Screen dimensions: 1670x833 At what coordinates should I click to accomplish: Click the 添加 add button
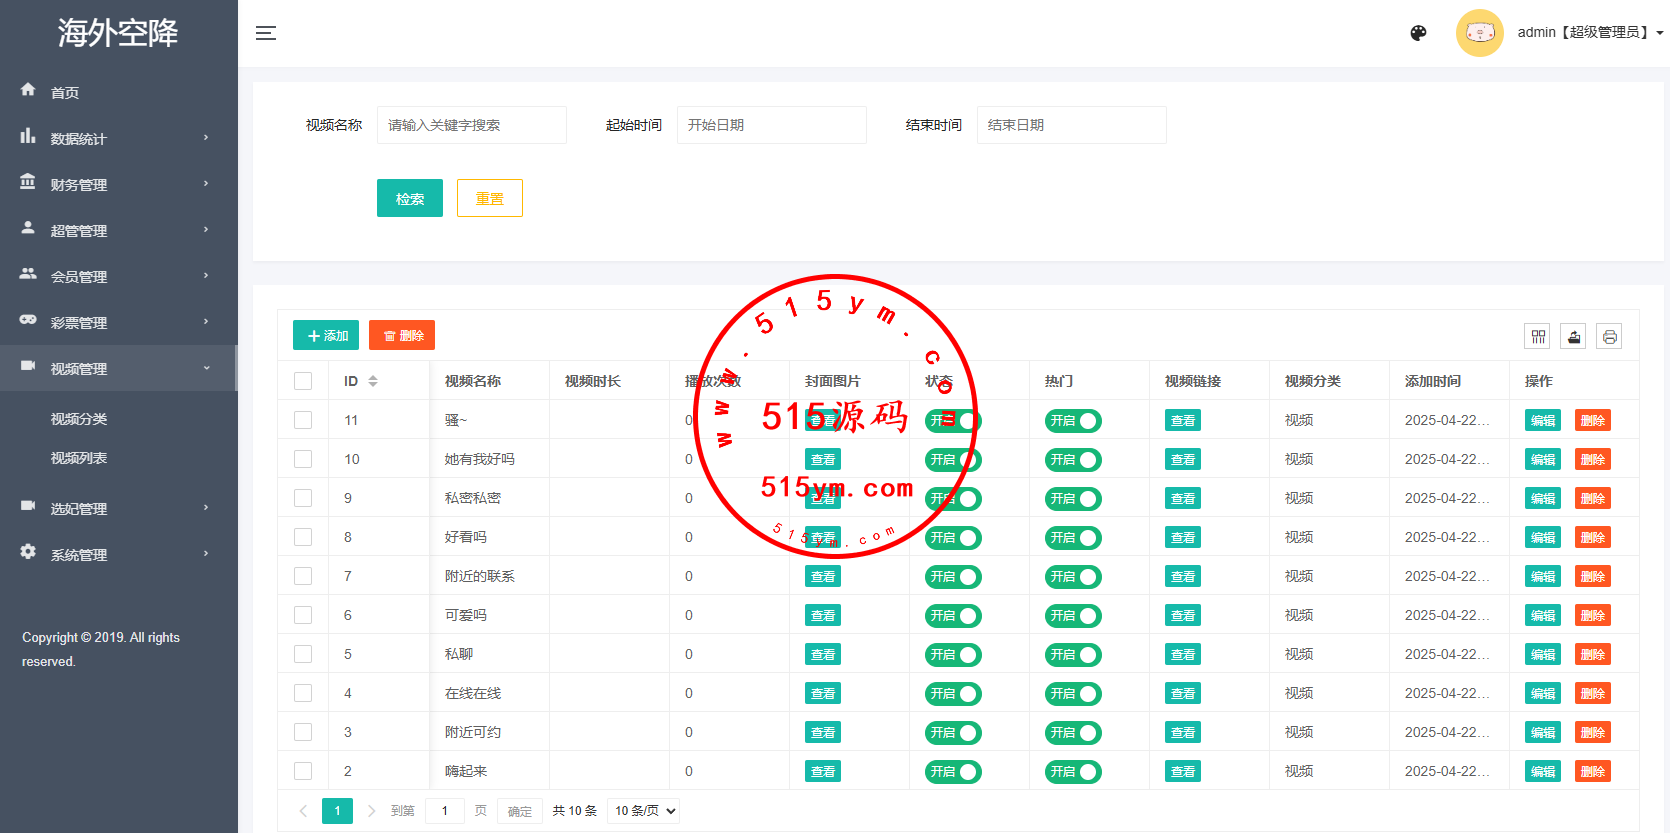point(326,335)
